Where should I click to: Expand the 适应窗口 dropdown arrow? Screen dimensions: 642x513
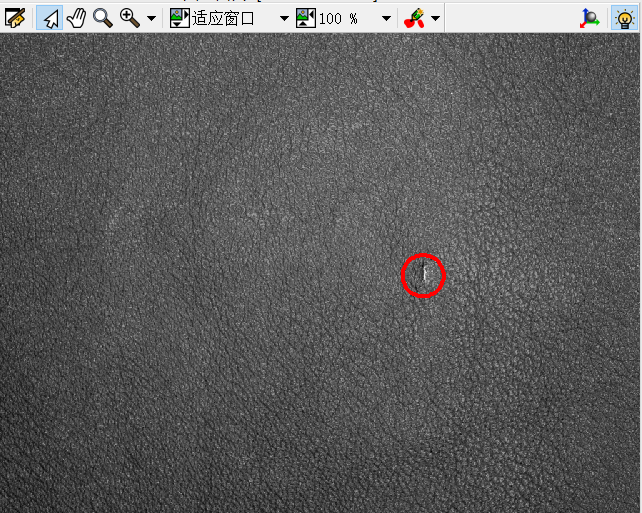pos(284,18)
